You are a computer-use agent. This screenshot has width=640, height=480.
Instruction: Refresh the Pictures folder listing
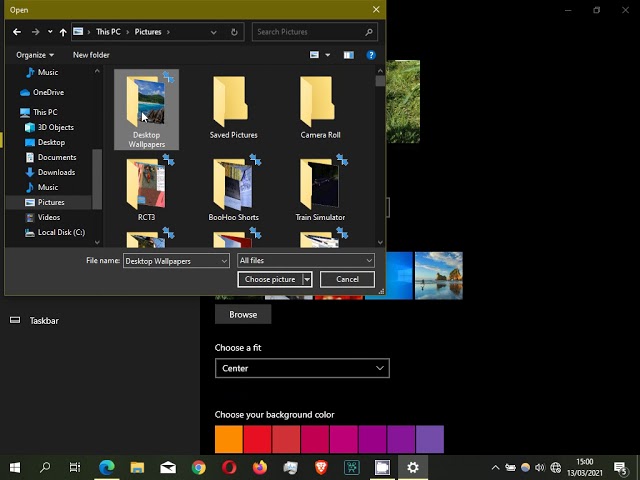pyautogui.click(x=234, y=32)
